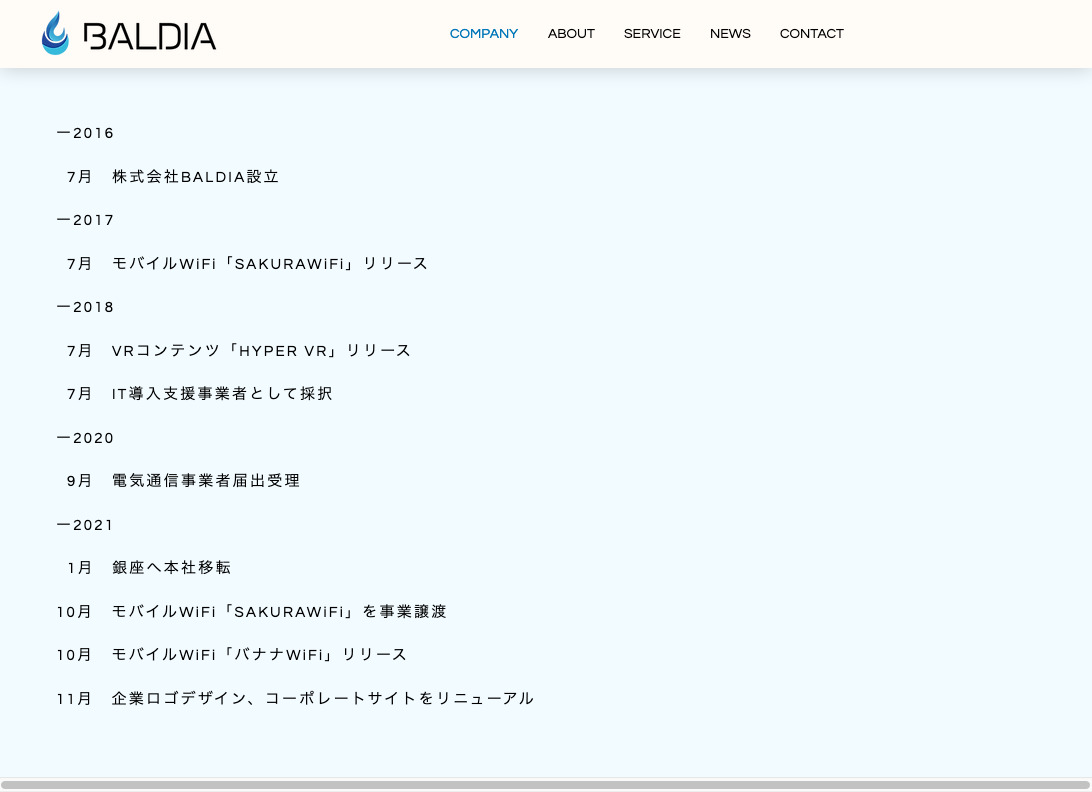Select the ー2017 year heading
Image resolution: width=1092 pixels, height=792 pixels.
click(x=85, y=220)
